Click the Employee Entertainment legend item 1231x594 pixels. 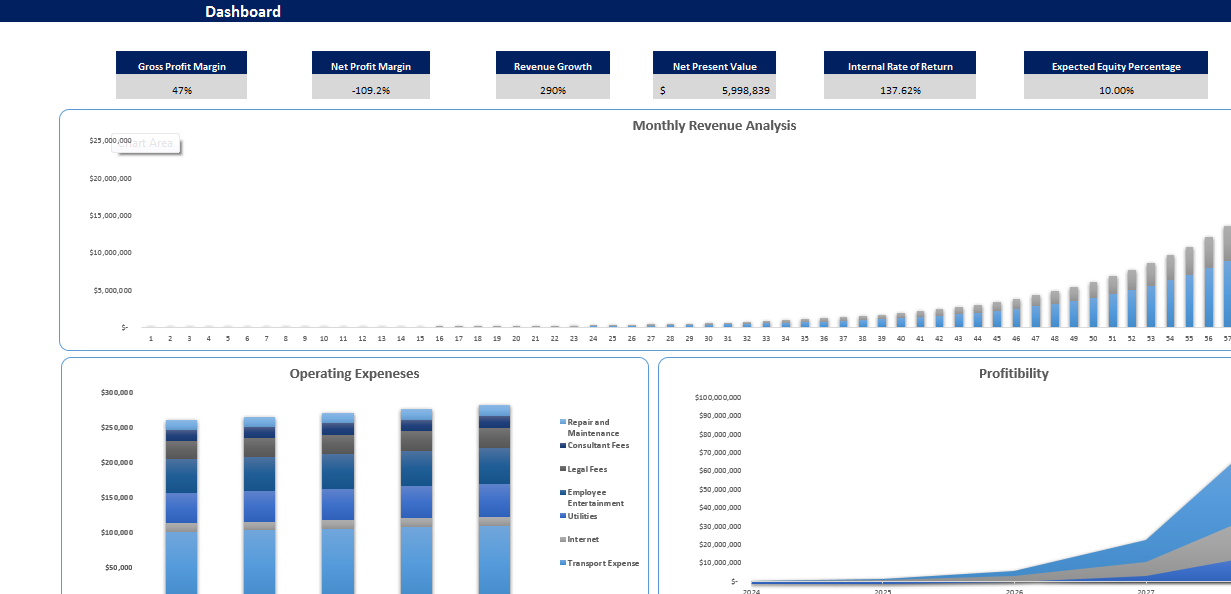pos(594,497)
